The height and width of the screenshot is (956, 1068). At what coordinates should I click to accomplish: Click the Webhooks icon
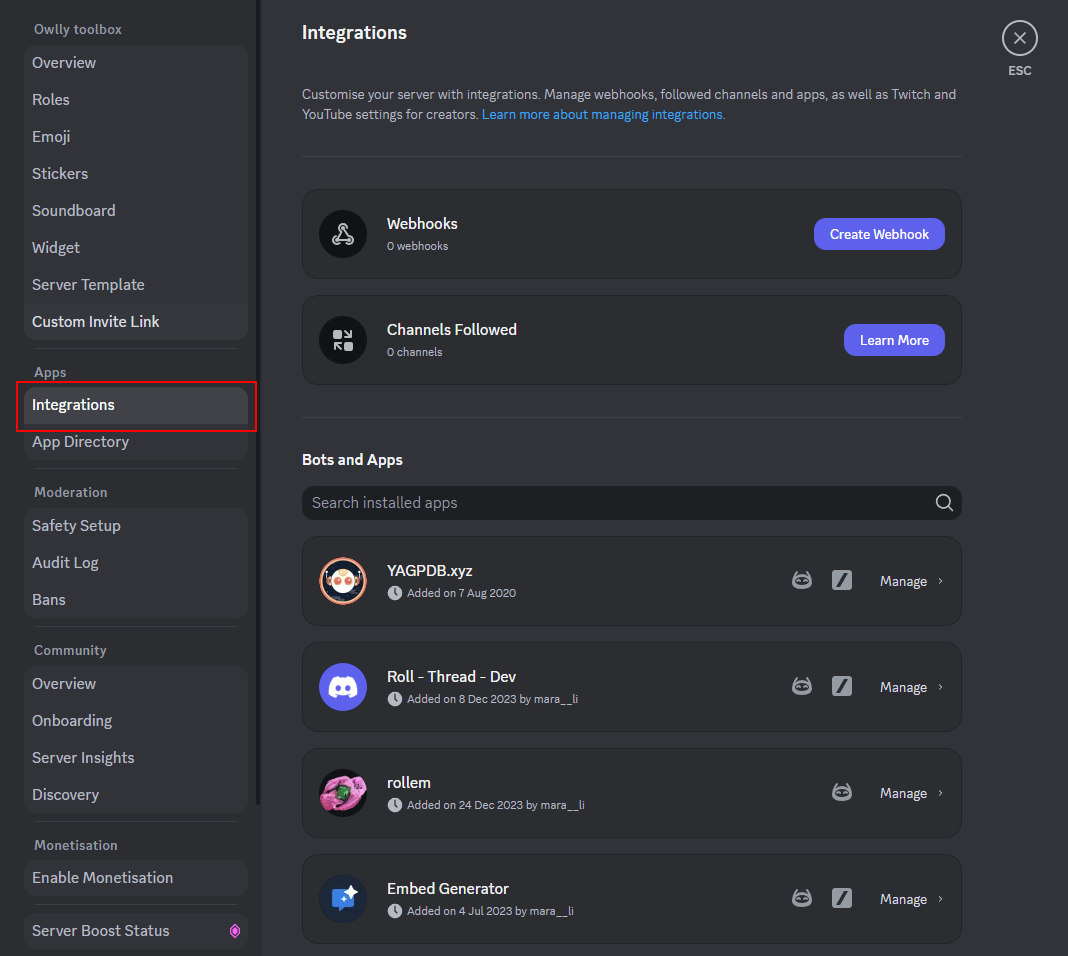click(x=343, y=234)
